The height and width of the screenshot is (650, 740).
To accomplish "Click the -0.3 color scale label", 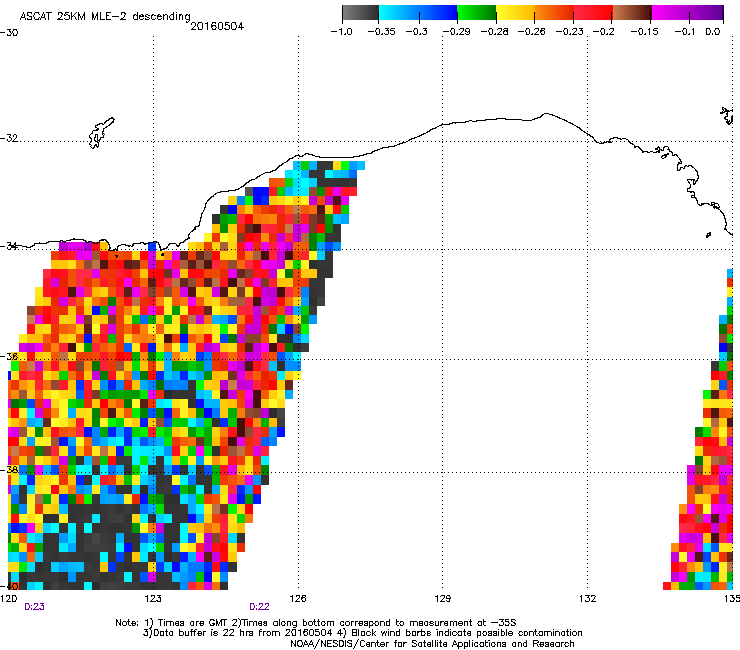I will click(x=416, y=32).
